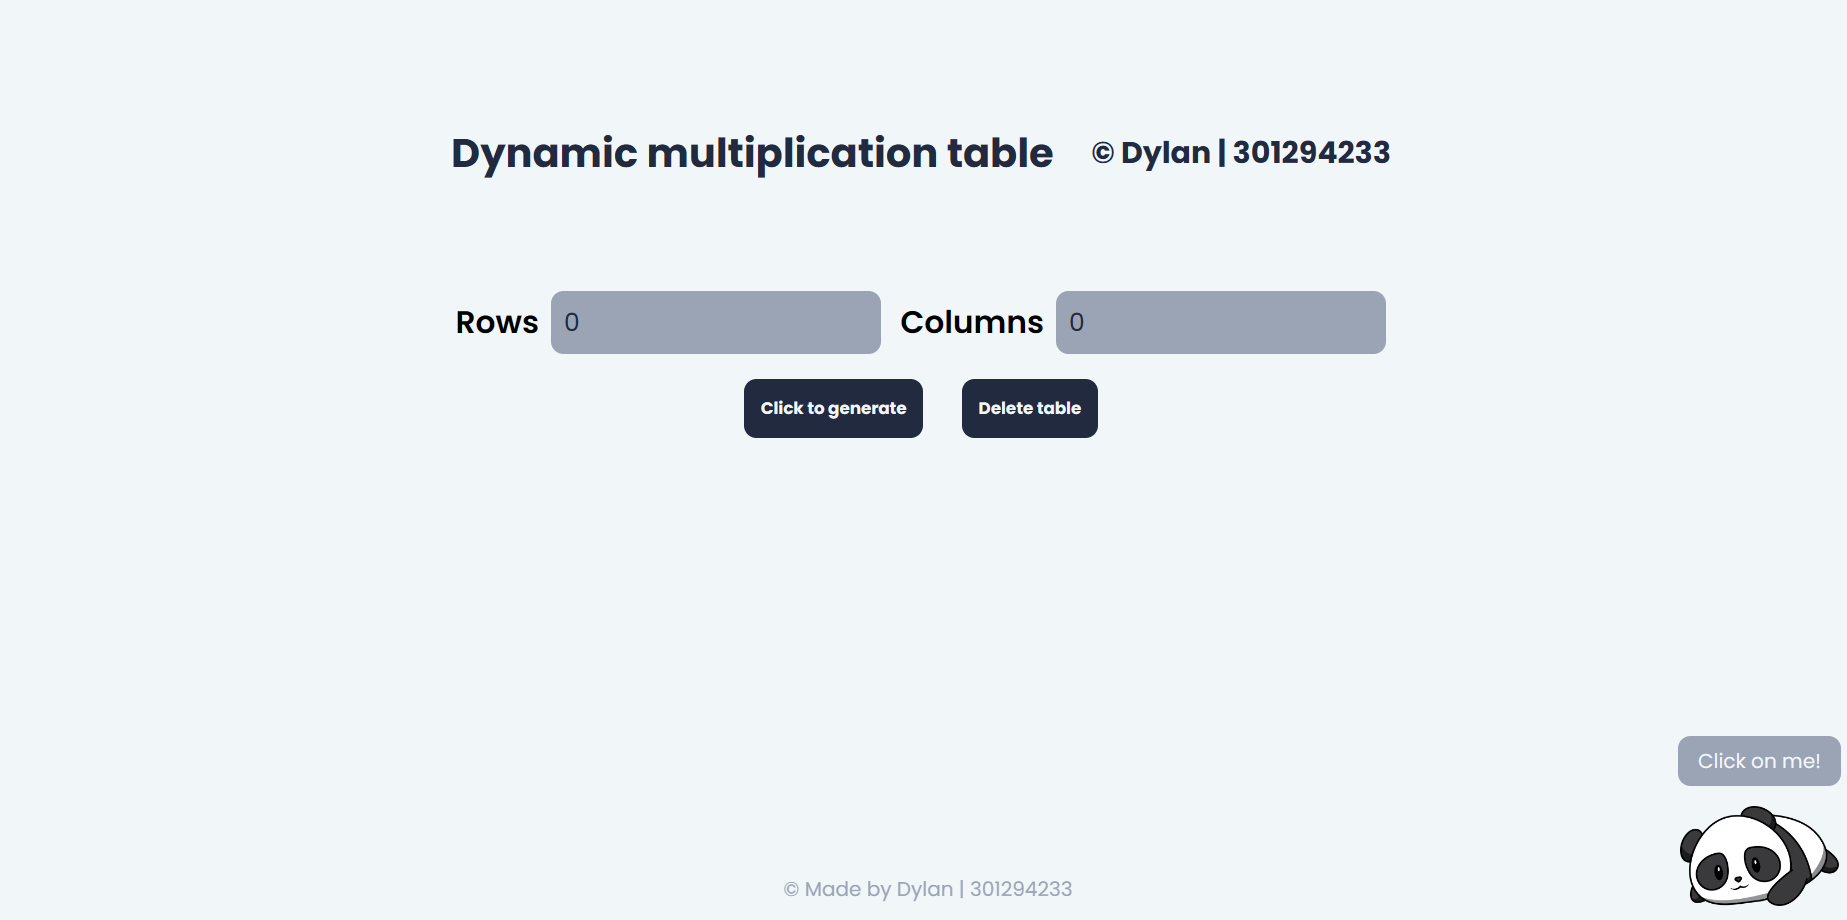Focus the Columns number input field
This screenshot has height=920, width=1847.
[1220, 322]
